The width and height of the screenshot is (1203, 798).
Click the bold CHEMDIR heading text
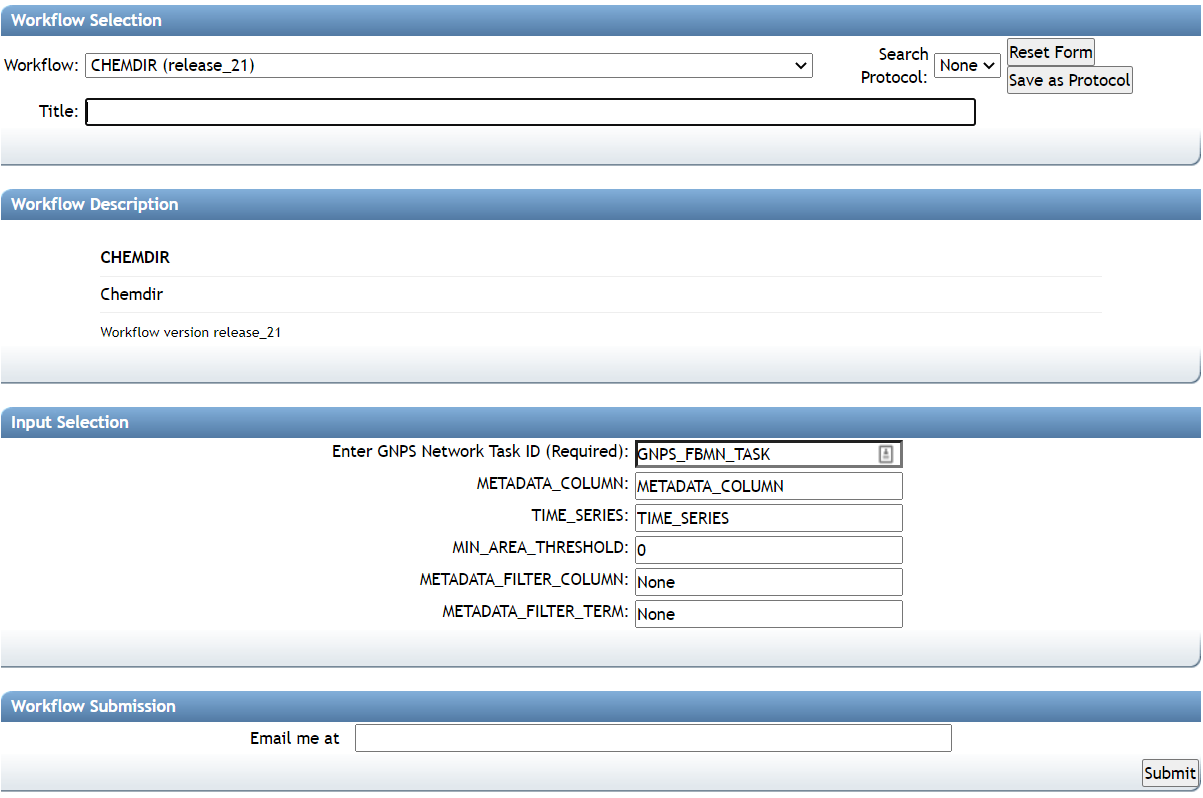[135, 257]
